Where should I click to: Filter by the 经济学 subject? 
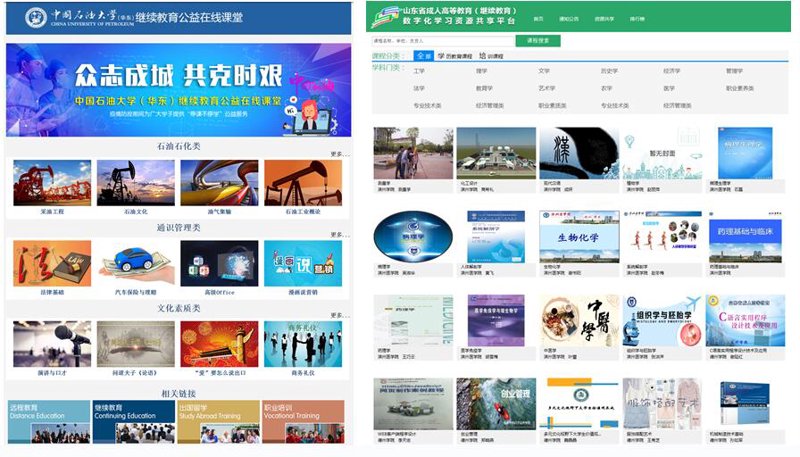tap(671, 71)
